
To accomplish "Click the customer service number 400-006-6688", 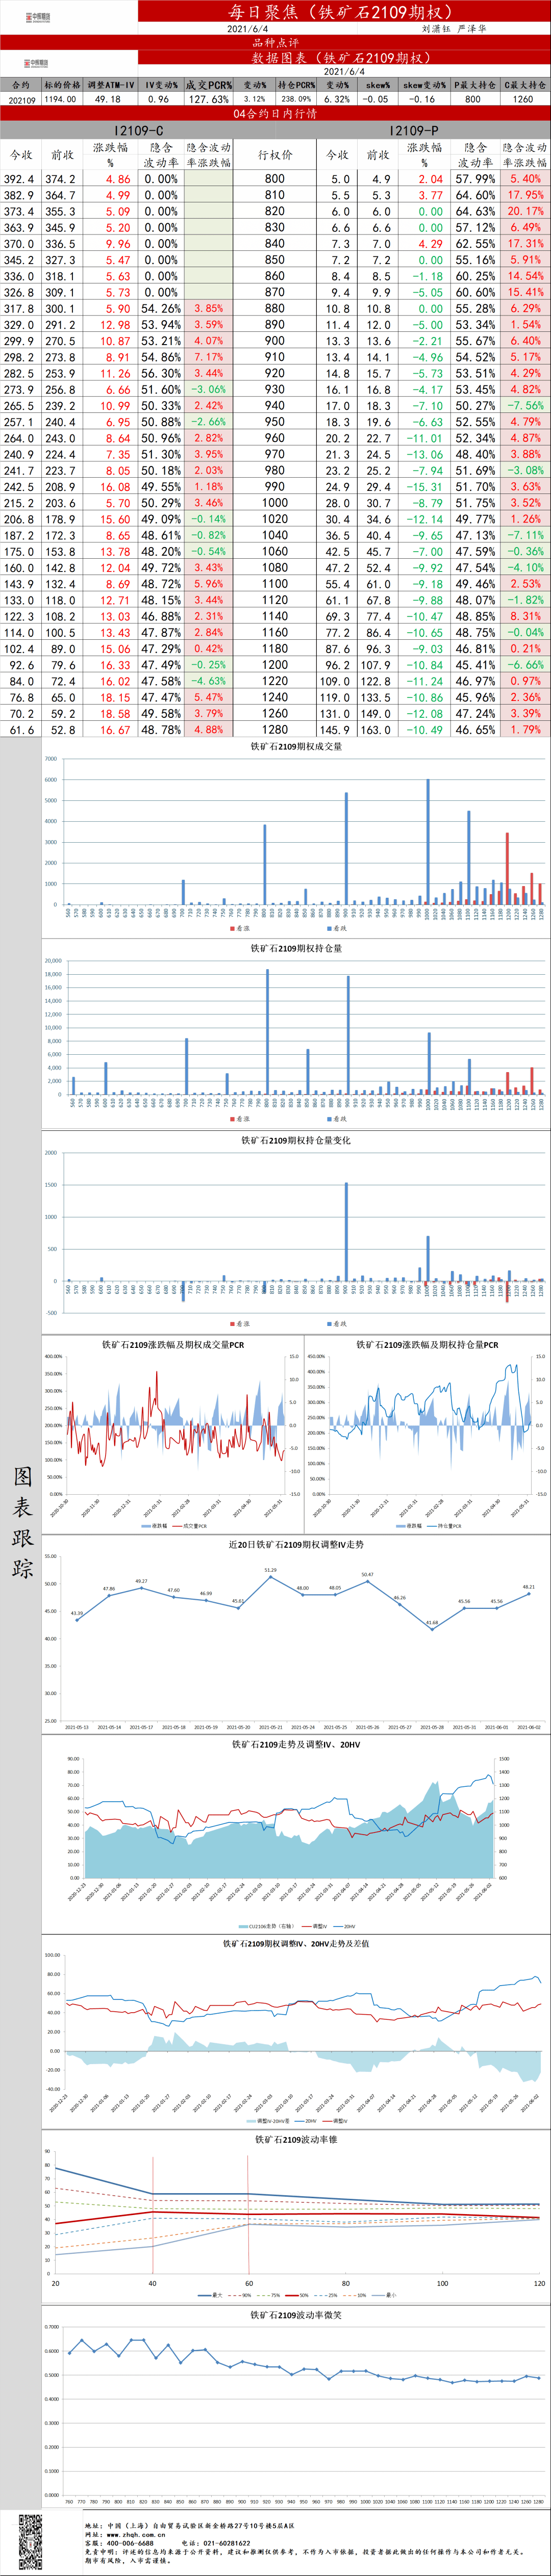I will point(131,2543).
